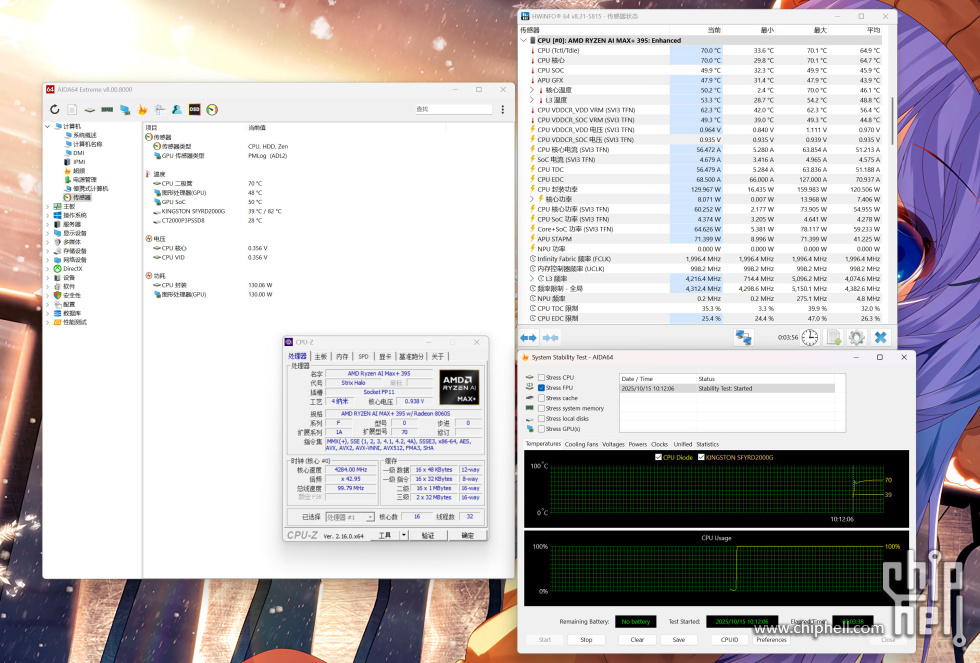Open the 内存 tab in CPU-Z
This screenshot has width=980, height=663.
342,356
